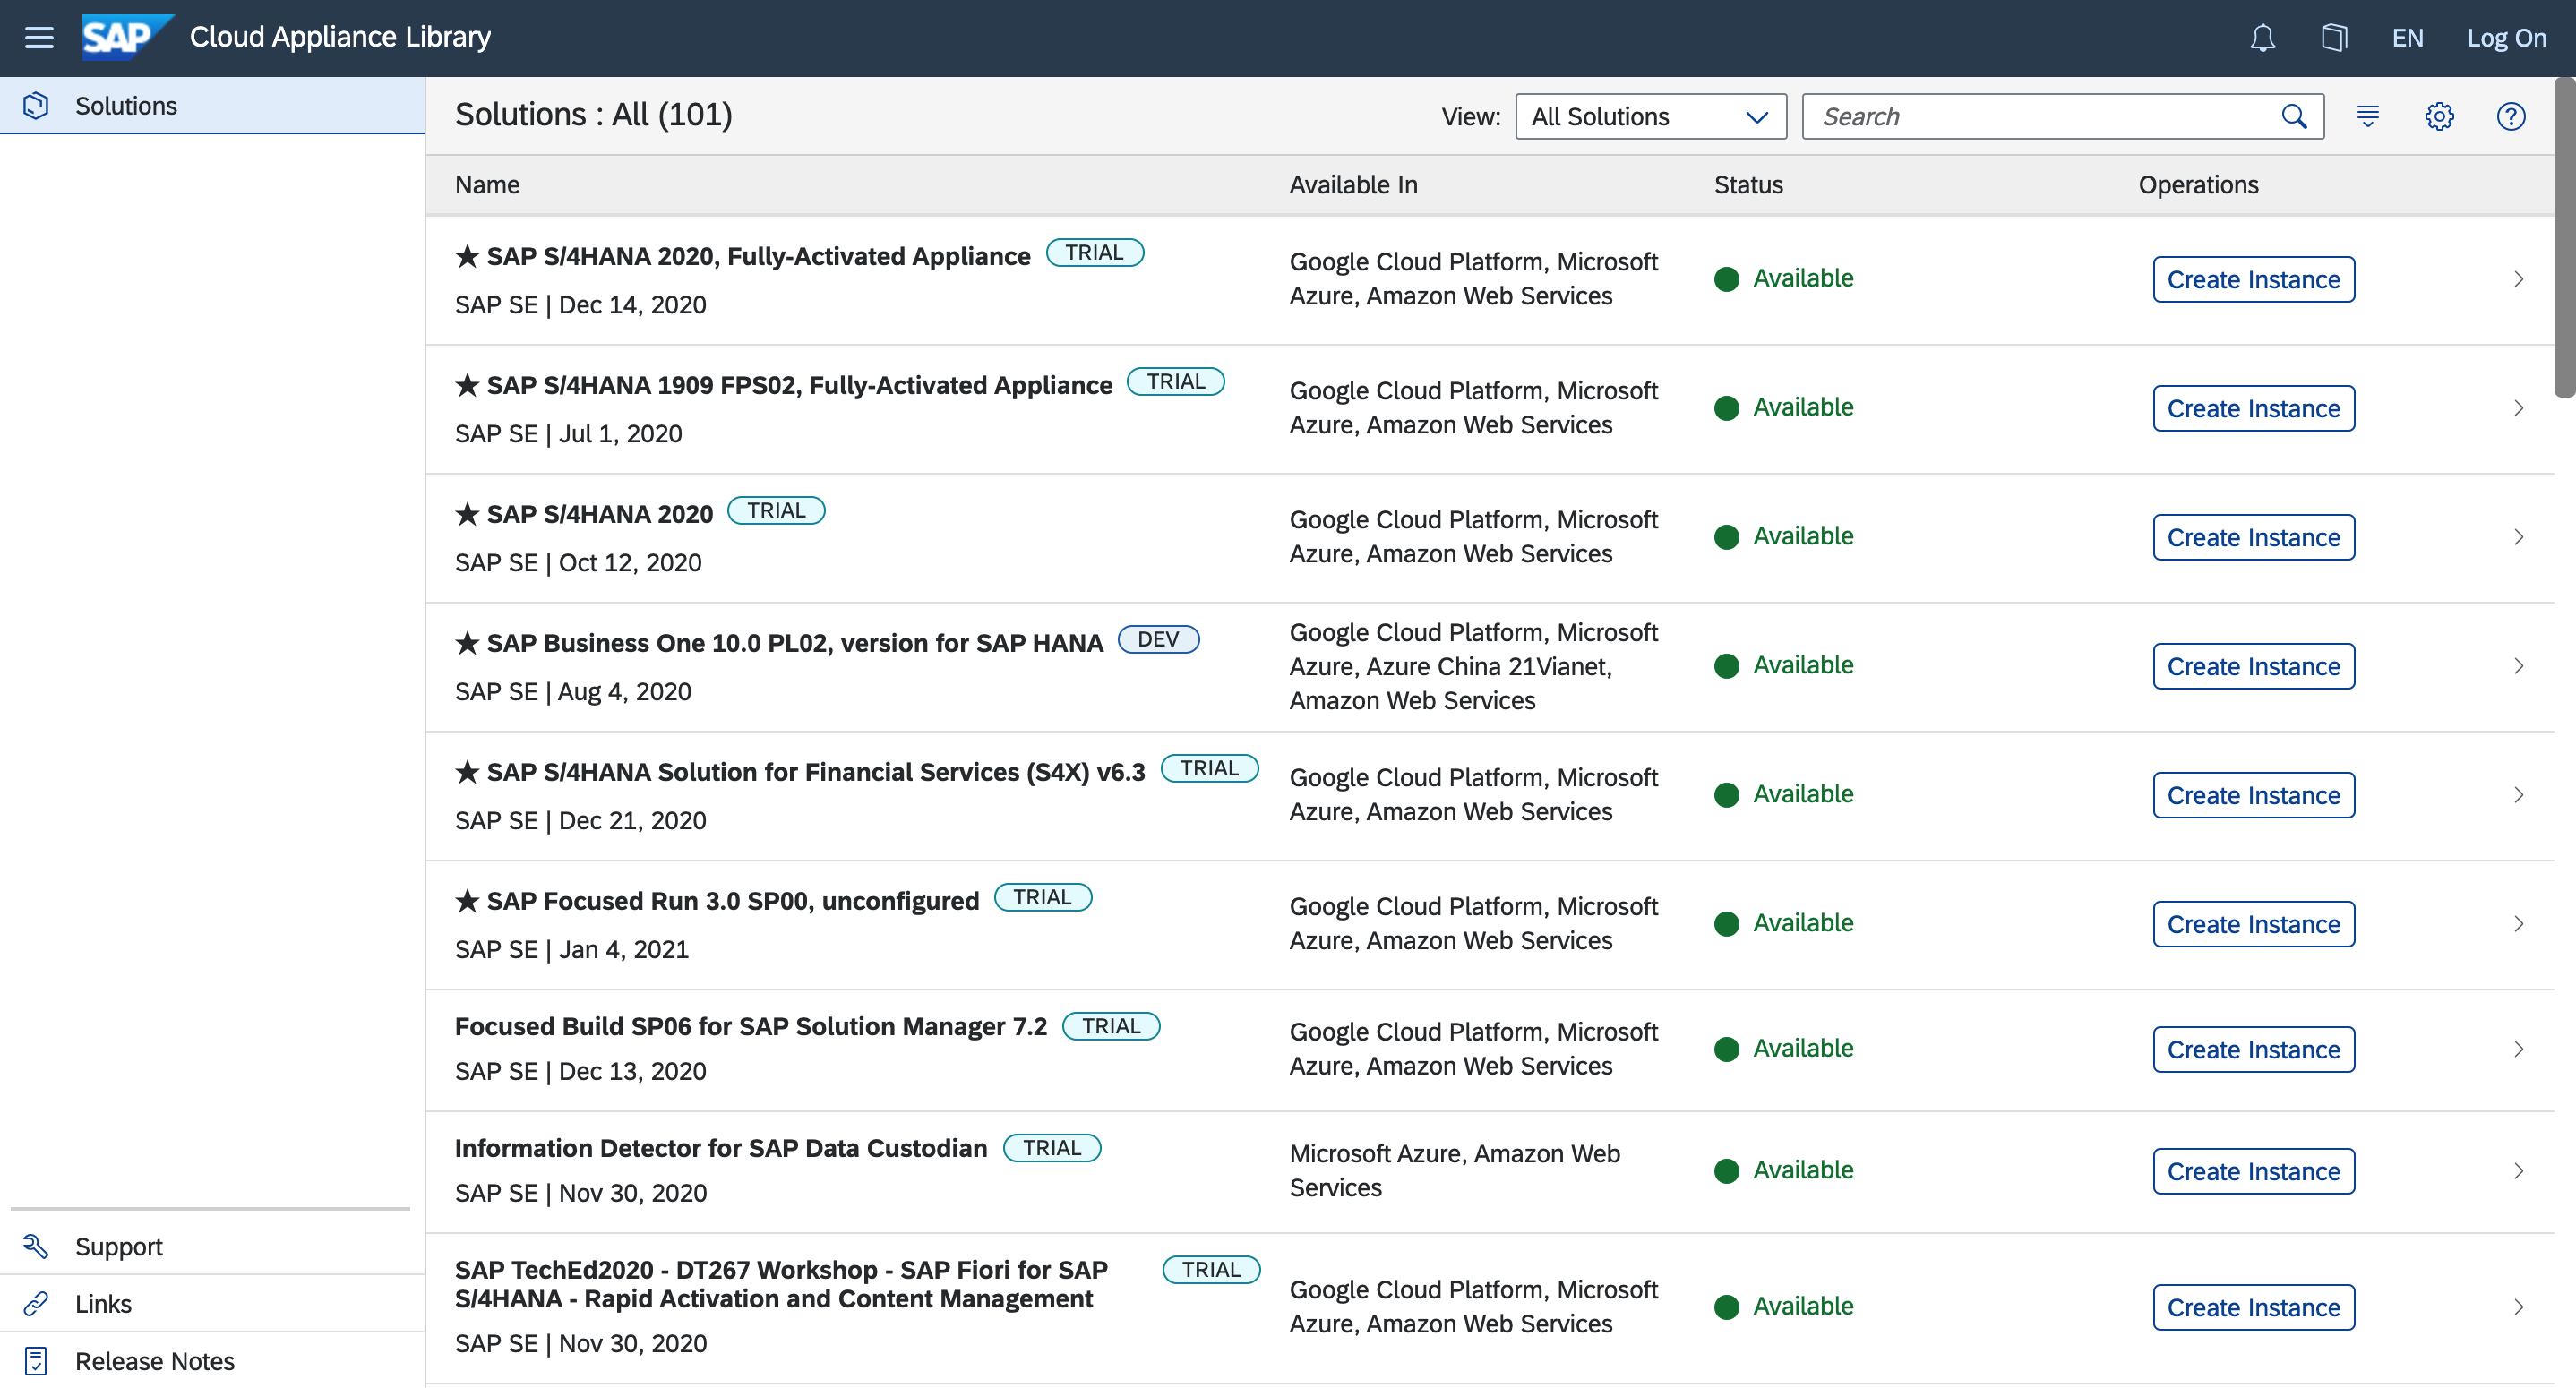Click Log On
Image resolution: width=2576 pixels, height=1388 pixels.
[2506, 38]
